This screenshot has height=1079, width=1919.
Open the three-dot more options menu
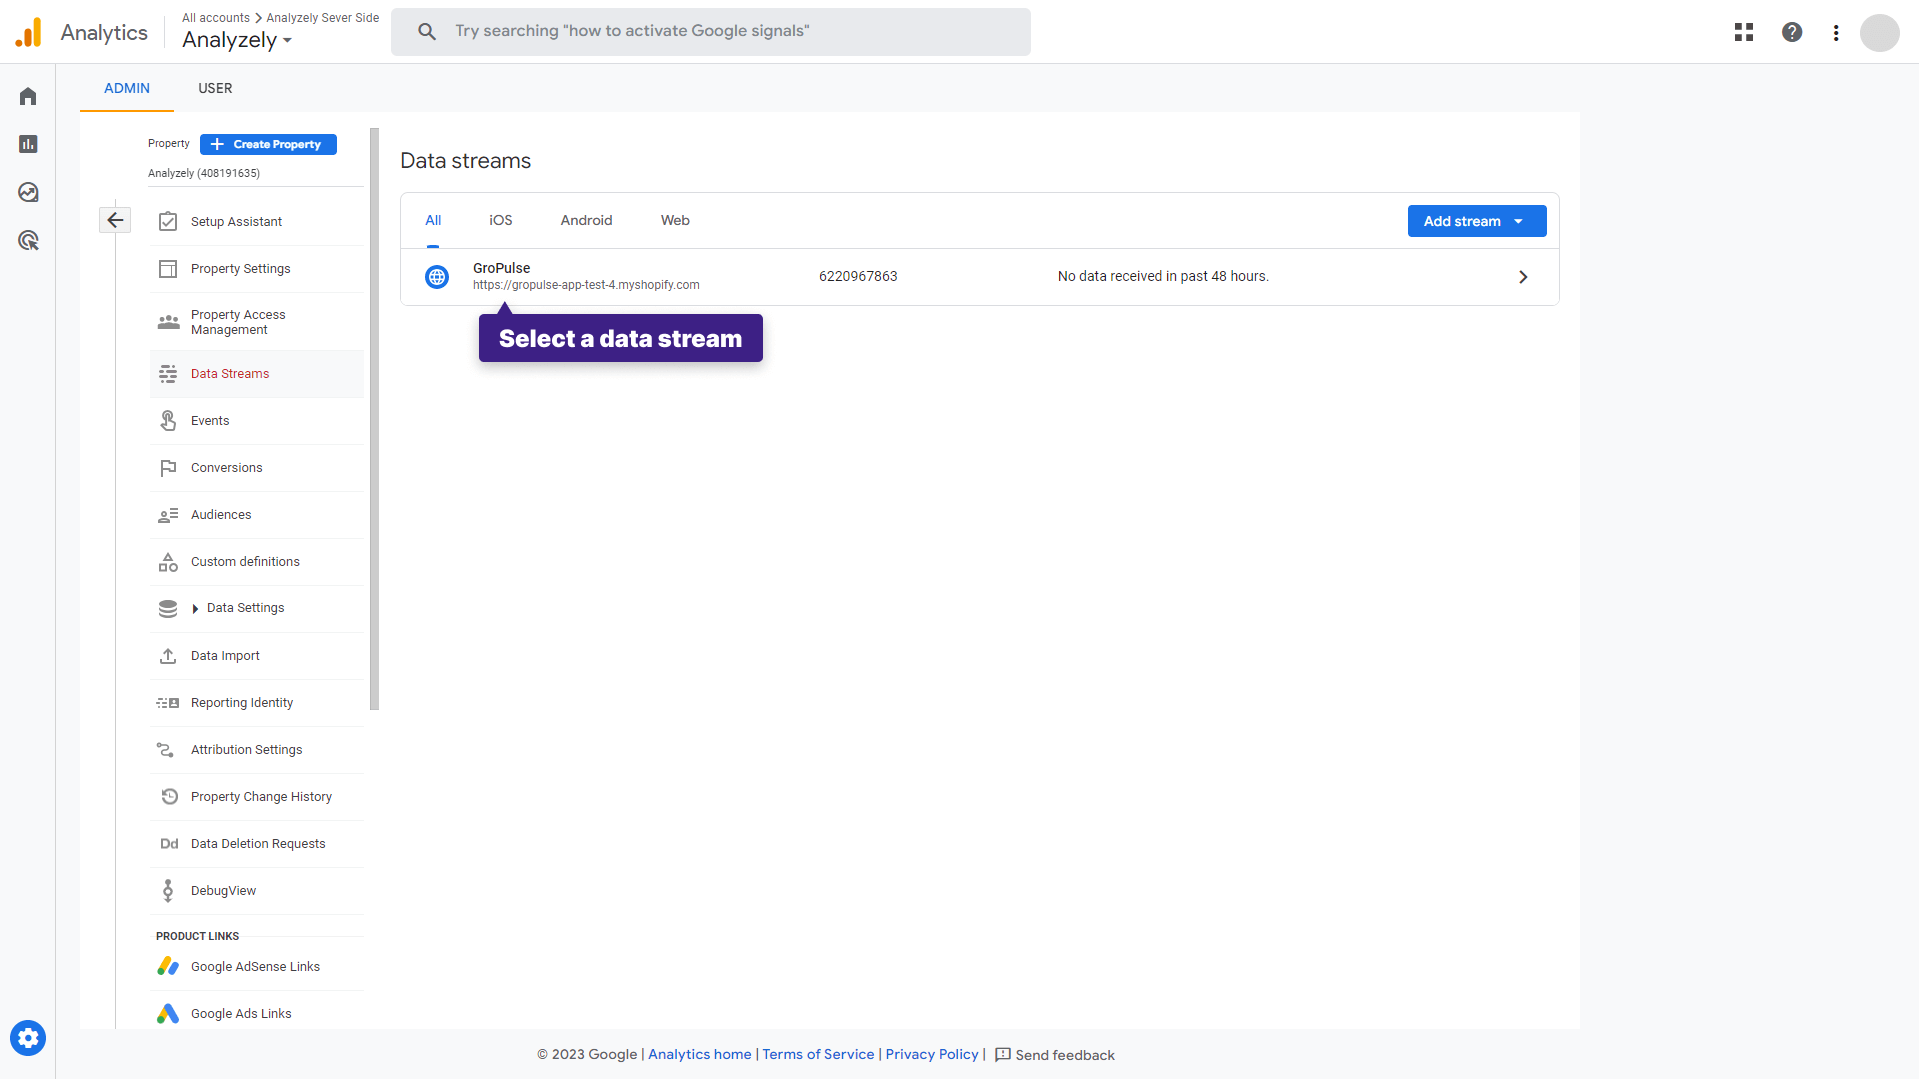pyautogui.click(x=1836, y=32)
